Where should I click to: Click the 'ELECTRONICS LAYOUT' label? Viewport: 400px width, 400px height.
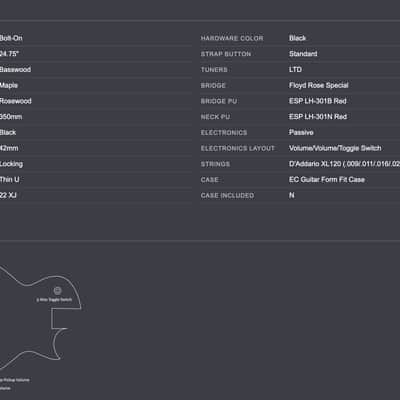238,148
